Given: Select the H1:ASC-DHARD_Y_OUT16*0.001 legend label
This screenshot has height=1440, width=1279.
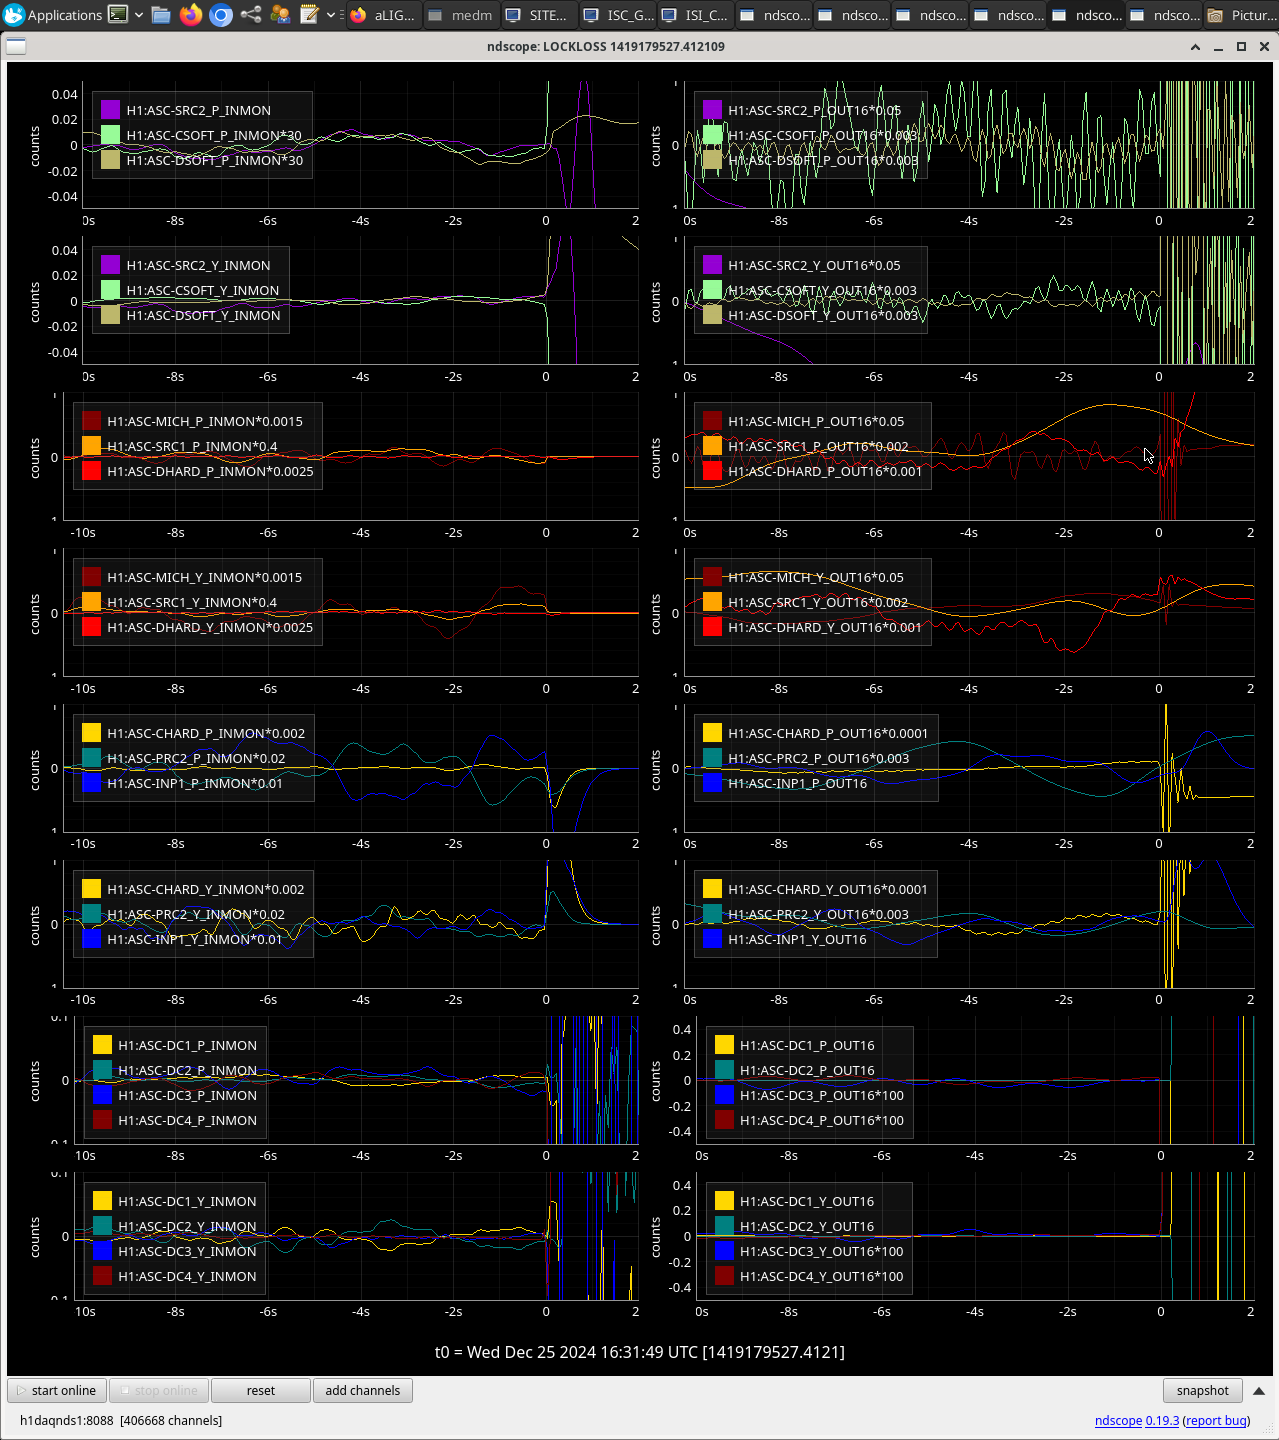Looking at the screenshot, I should (x=825, y=627).
